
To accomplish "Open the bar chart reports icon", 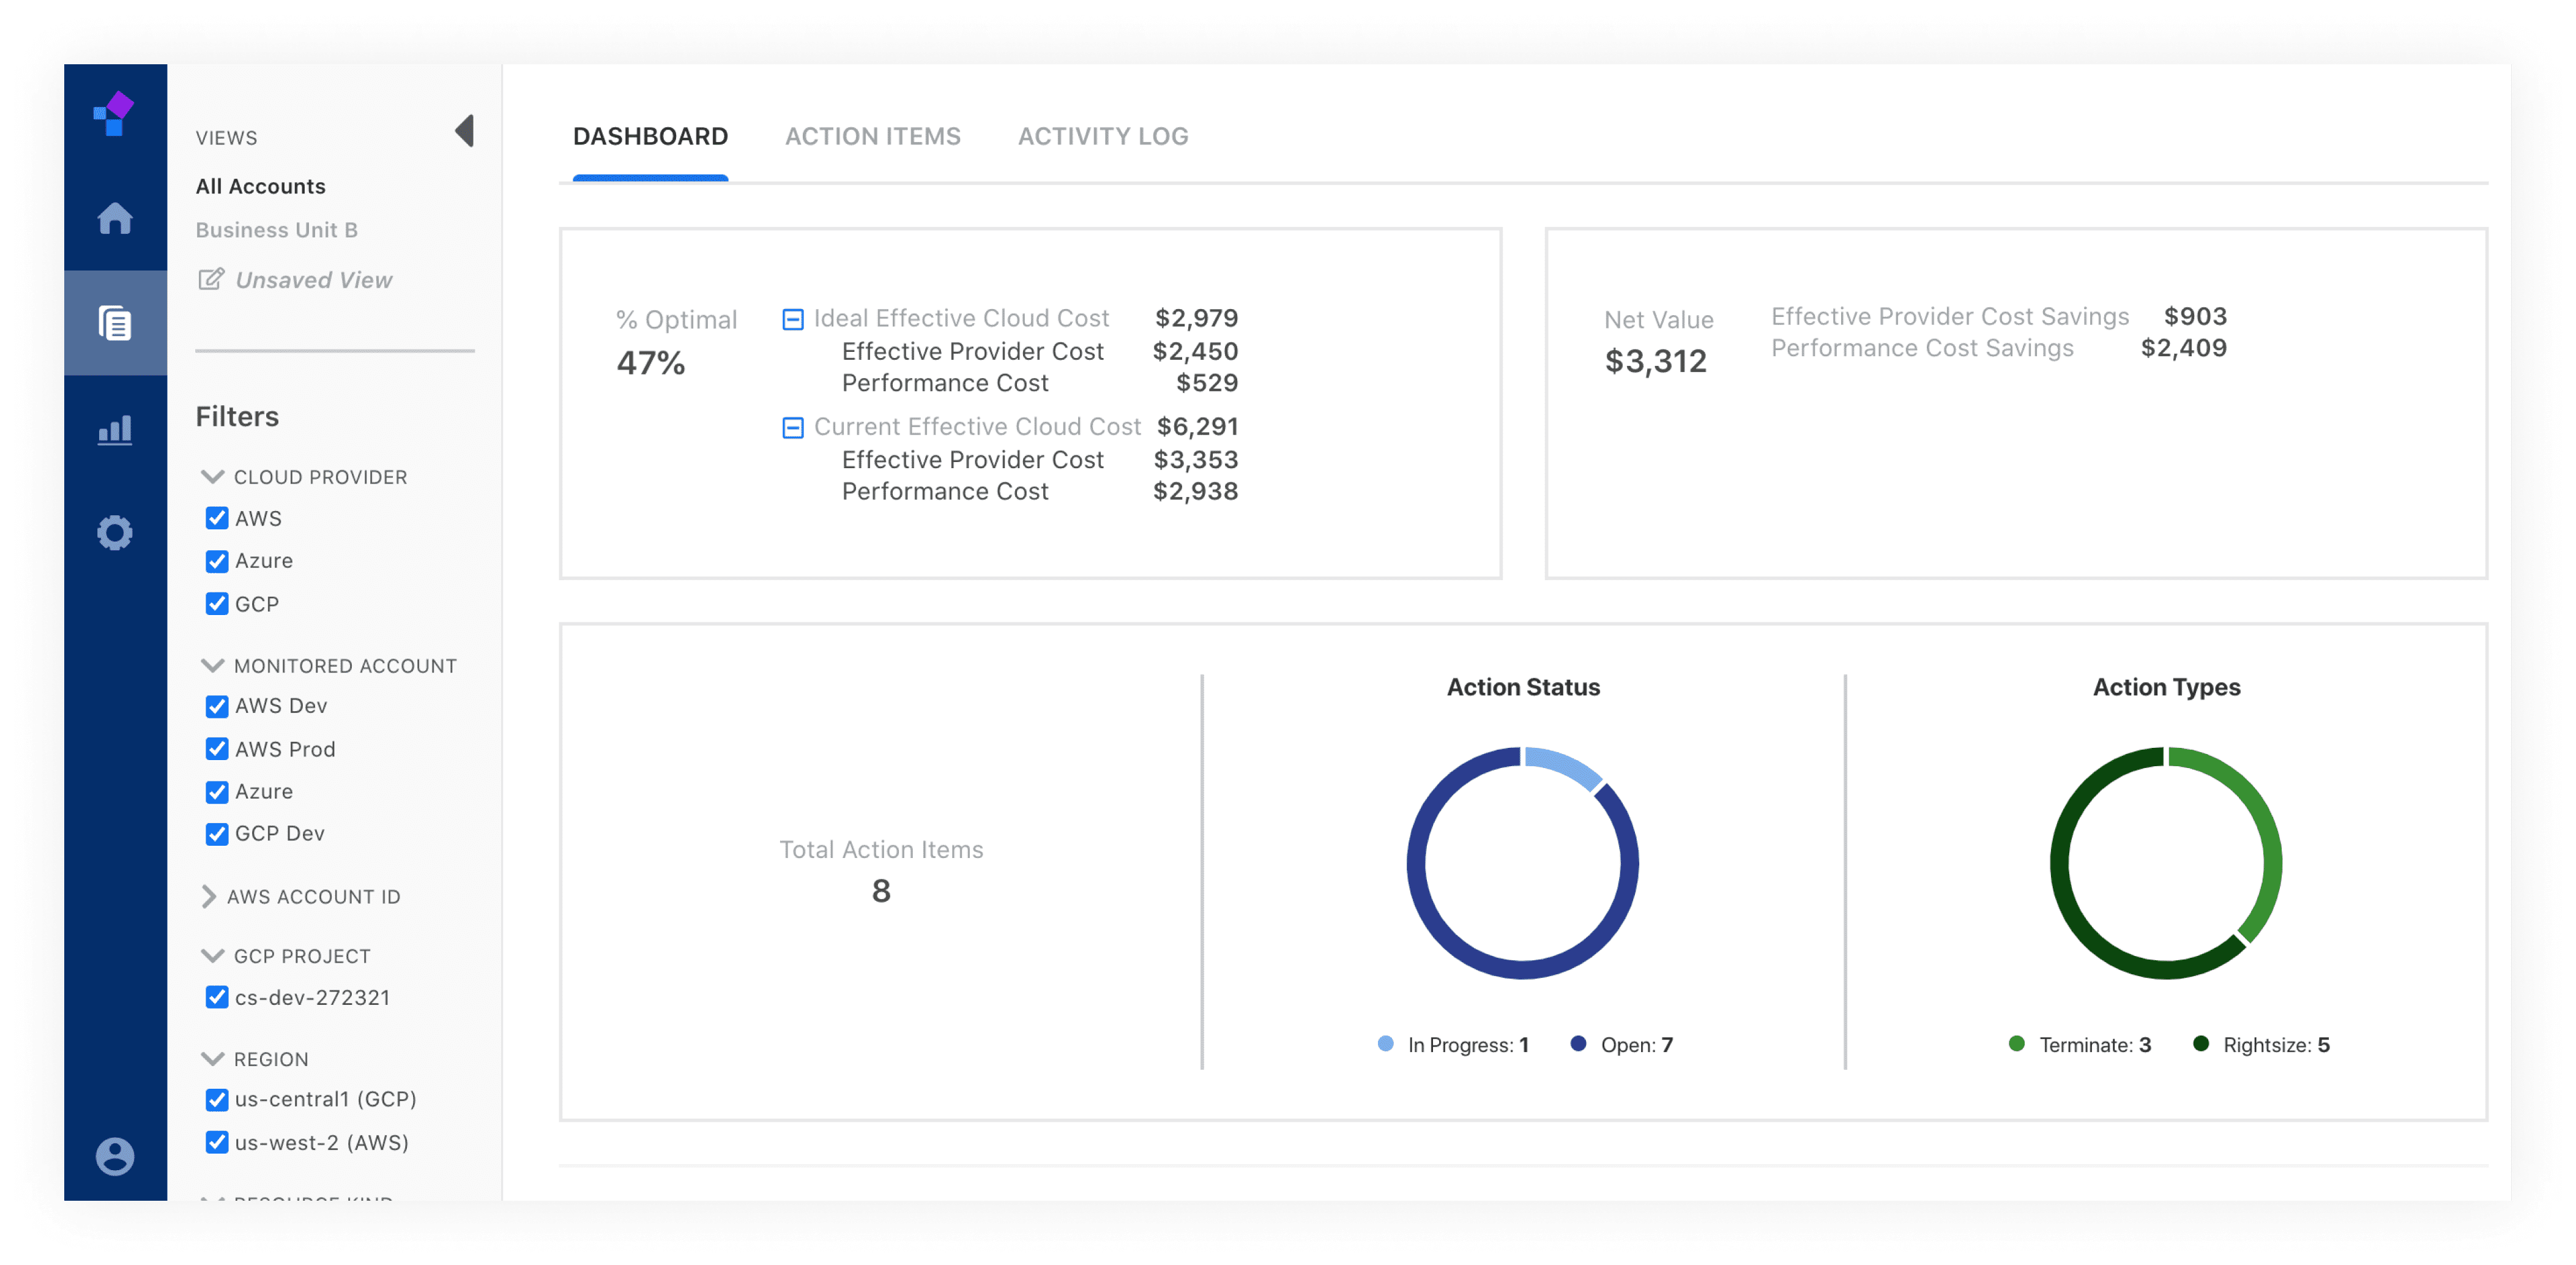I will coord(115,430).
